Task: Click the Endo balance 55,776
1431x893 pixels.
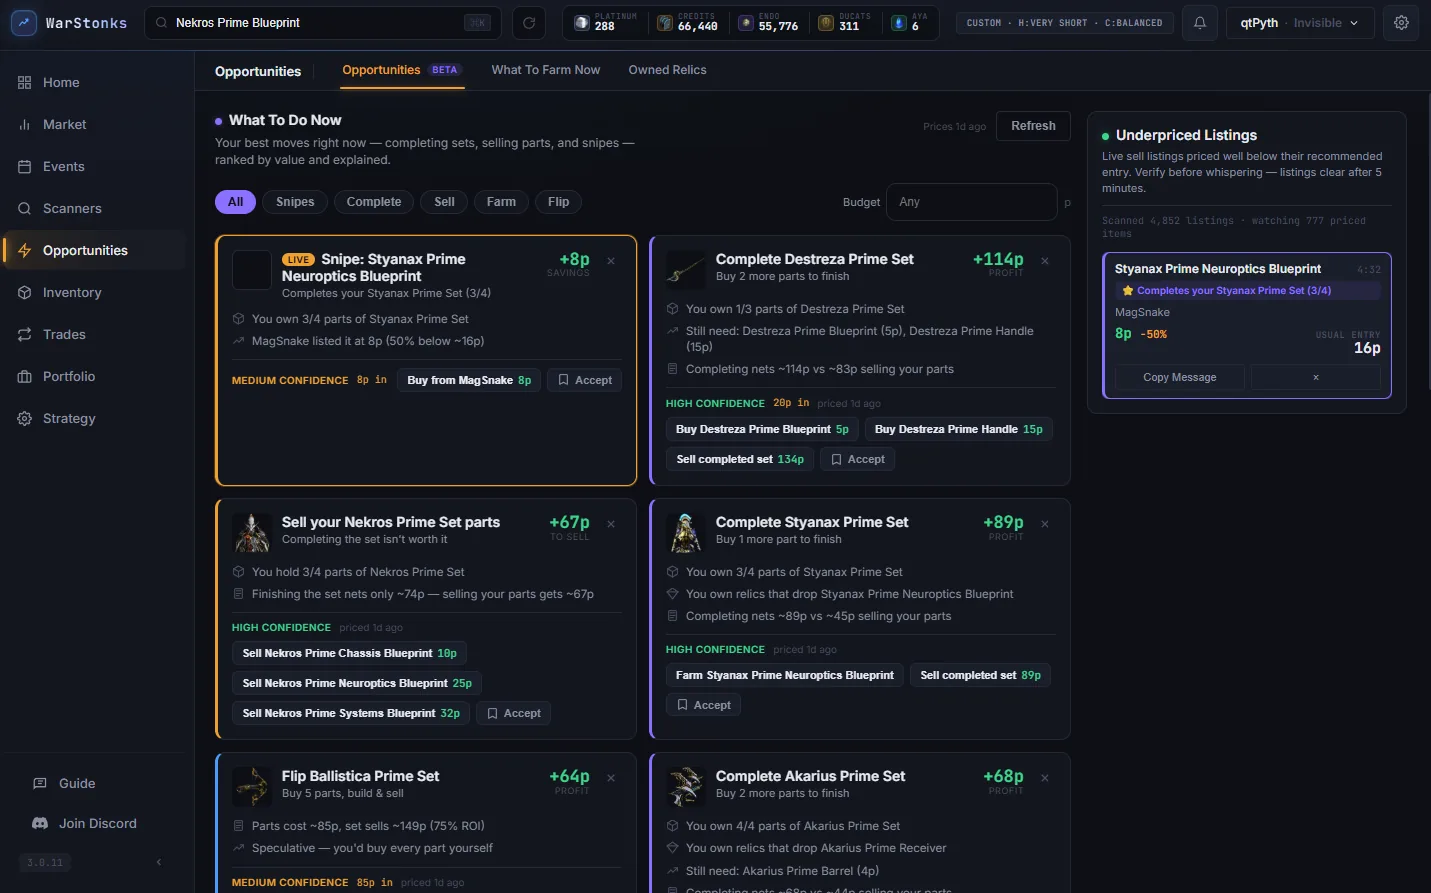Action: [768, 22]
